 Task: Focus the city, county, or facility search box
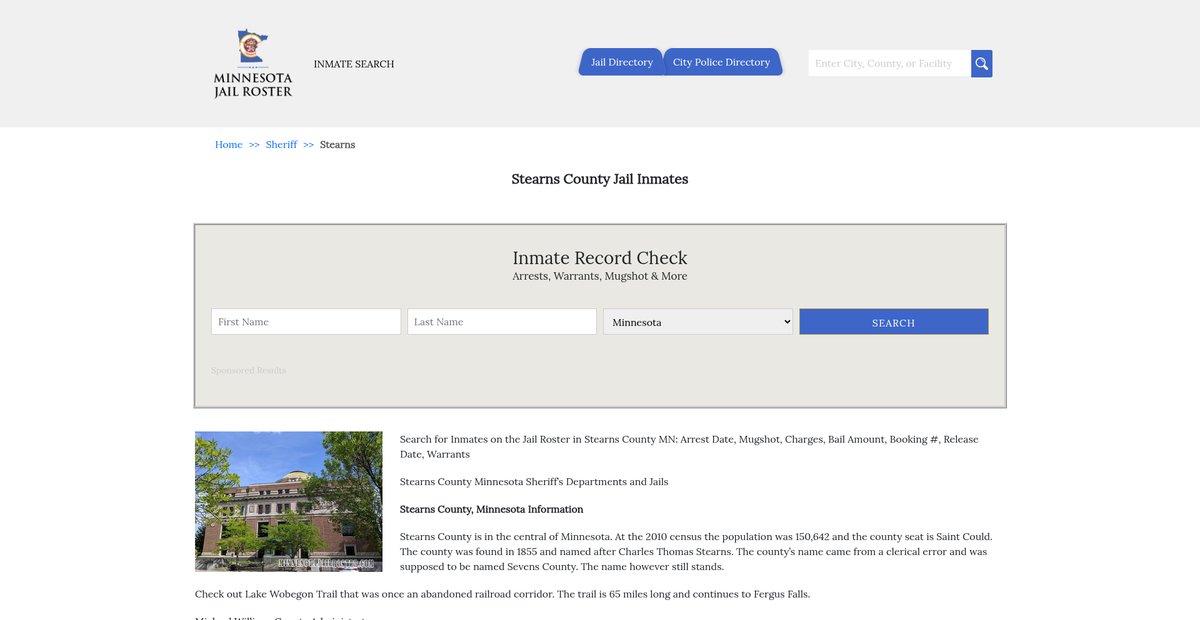pos(889,64)
